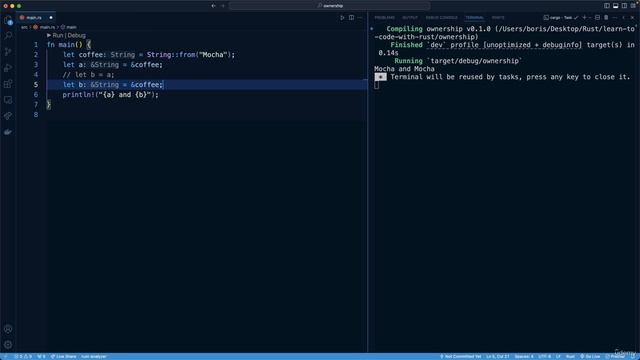Open remote window indicator in status bar
This screenshot has height=360, width=640.
click(x=5, y=356)
